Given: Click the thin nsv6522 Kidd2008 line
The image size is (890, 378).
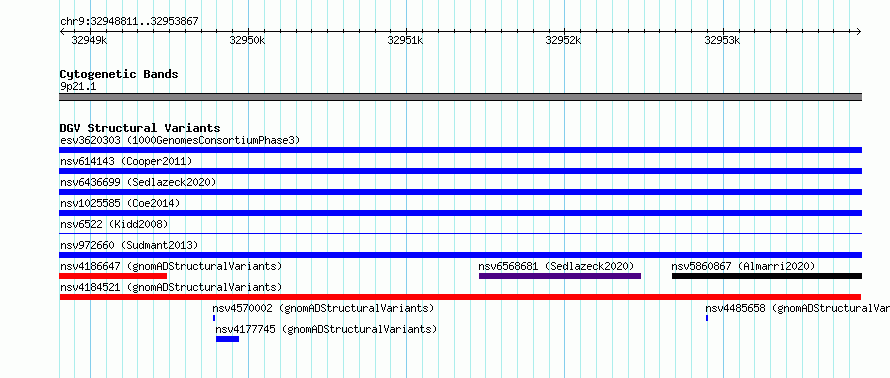Looking at the screenshot, I should coord(460,233).
